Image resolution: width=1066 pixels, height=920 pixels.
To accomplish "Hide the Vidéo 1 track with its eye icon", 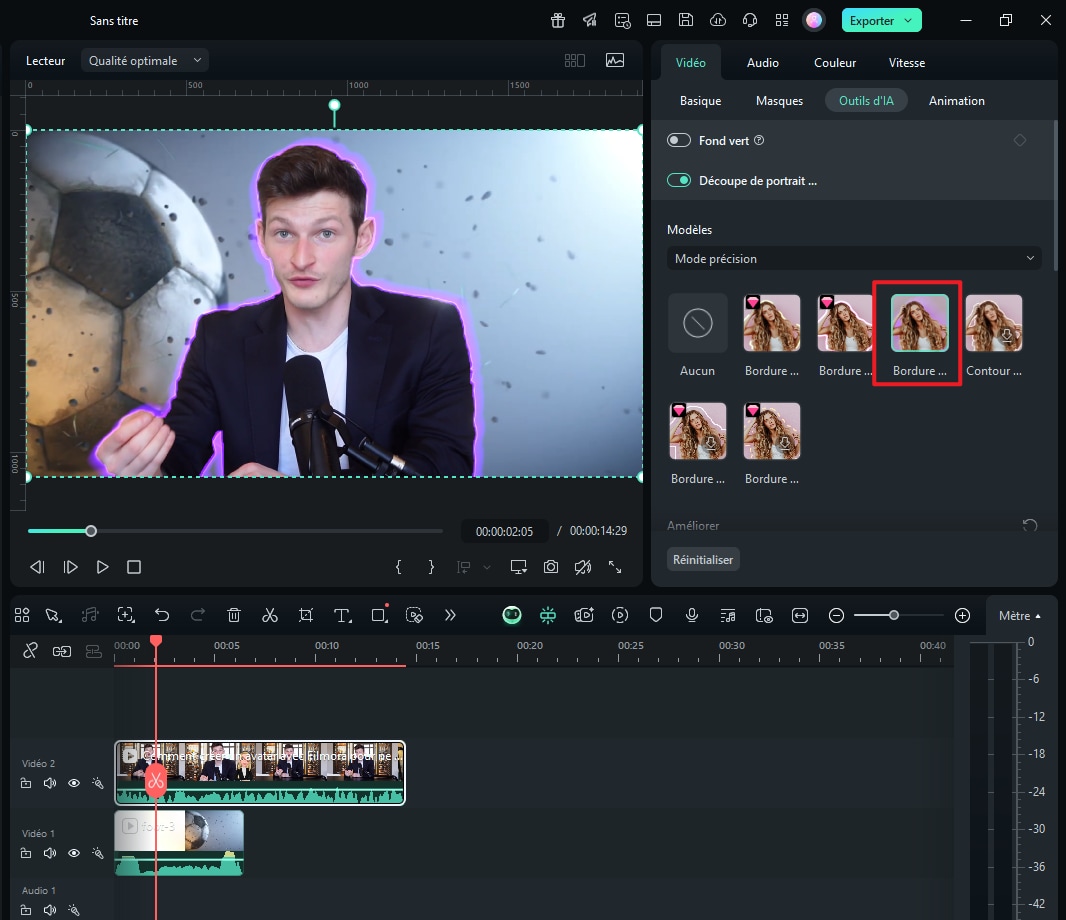I will click(x=74, y=853).
